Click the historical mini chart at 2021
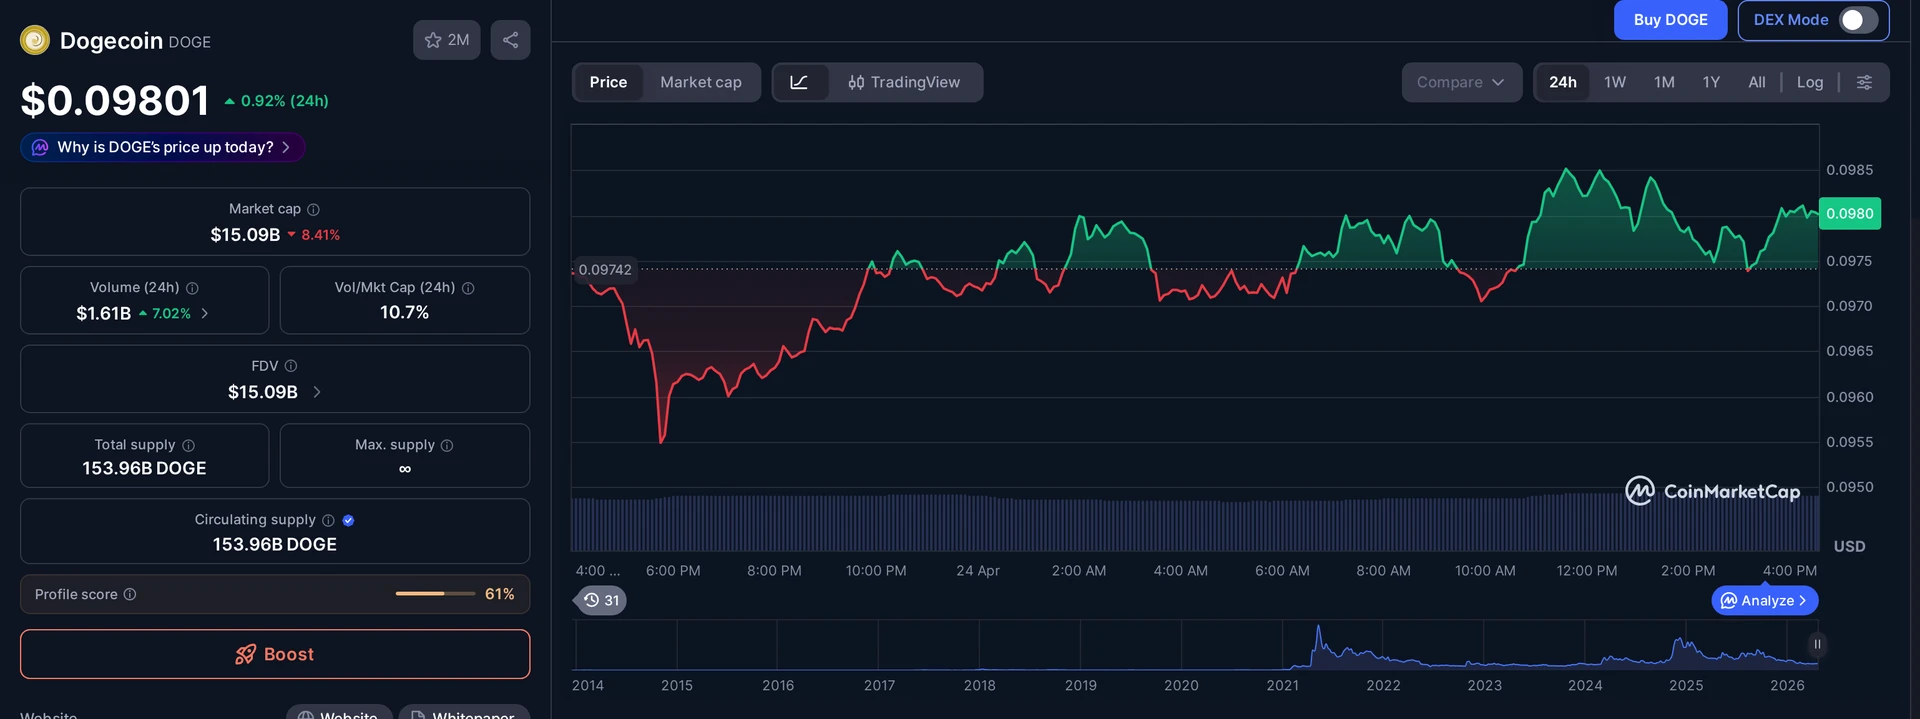1920x719 pixels. point(1283,645)
